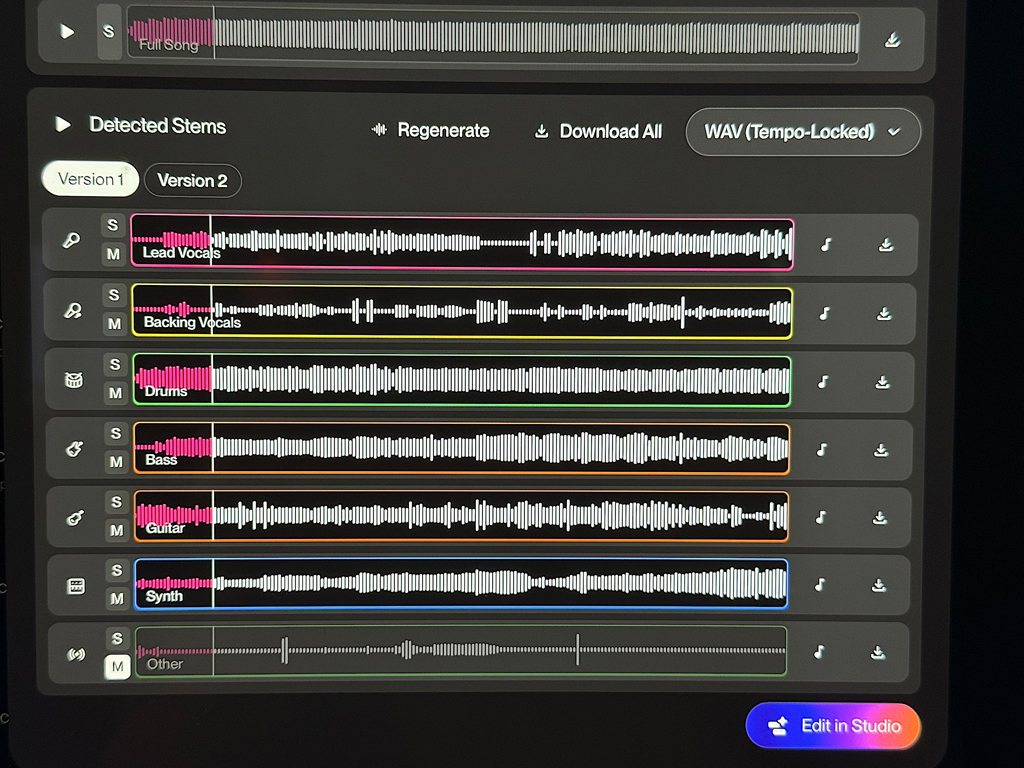Download the Synth stem
Screen dimensions: 1024x768
click(x=879, y=585)
